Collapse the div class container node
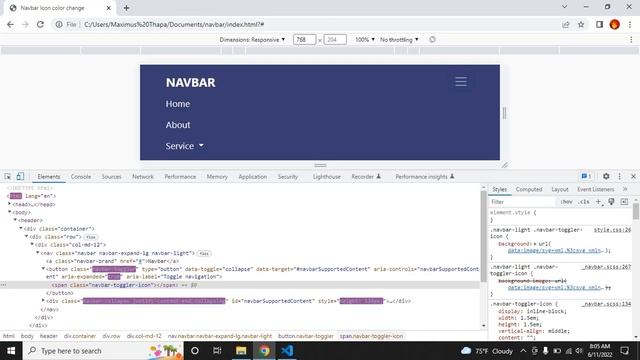This screenshot has width=640, height=360. (x=21, y=228)
